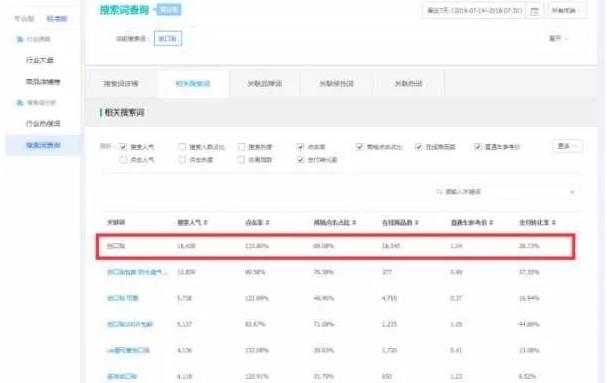Open the 更多 metrics dropdown

click(x=567, y=146)
